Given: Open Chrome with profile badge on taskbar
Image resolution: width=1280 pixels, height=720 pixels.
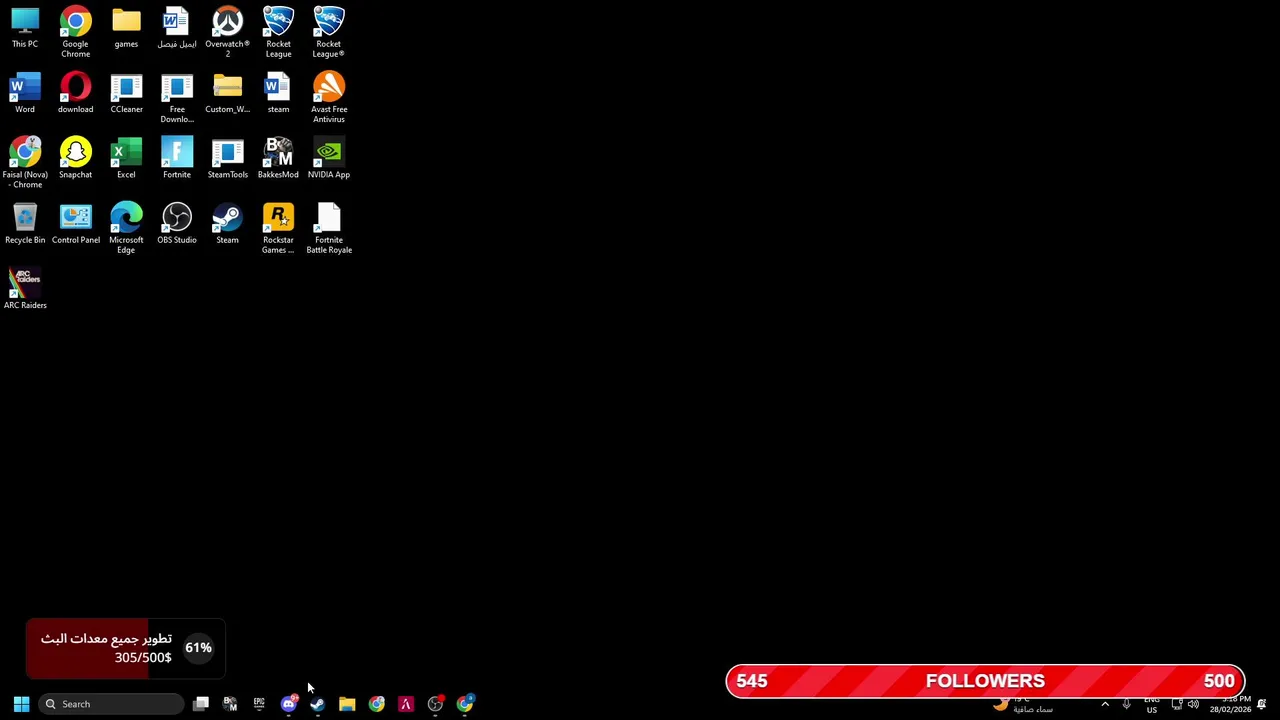Looking at the screenshot, I should pyautogui.click(x=465, y=704).
